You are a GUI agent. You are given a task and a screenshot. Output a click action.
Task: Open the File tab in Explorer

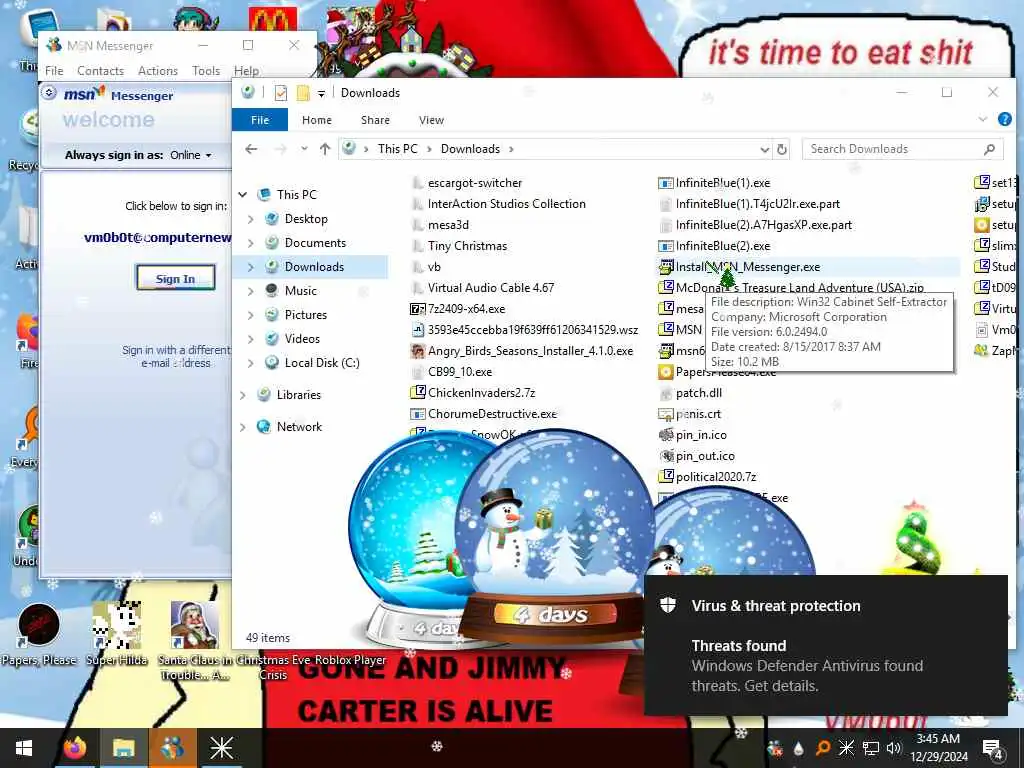pyautogui.click(x=260, y=120)
